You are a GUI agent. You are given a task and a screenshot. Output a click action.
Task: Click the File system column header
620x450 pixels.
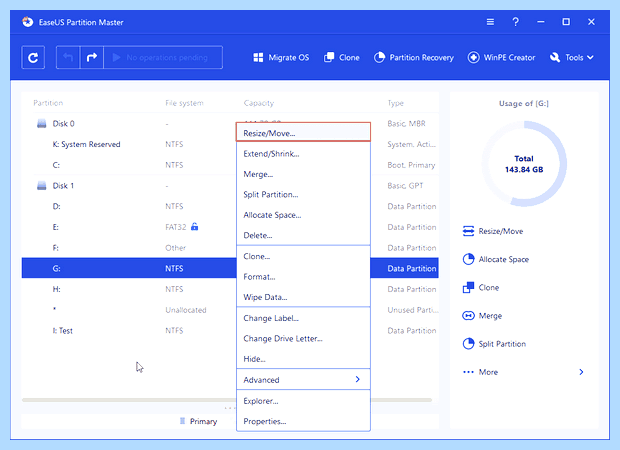click(x=184, y=103)
